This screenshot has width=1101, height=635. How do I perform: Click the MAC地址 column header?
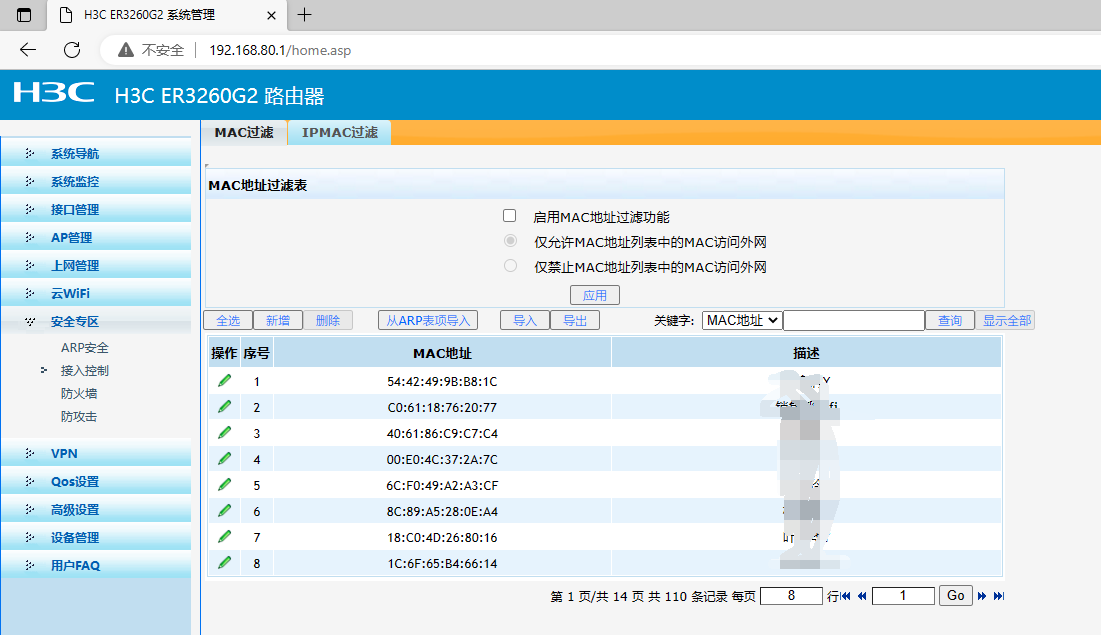pyautogui.click(x=442, y=353)
